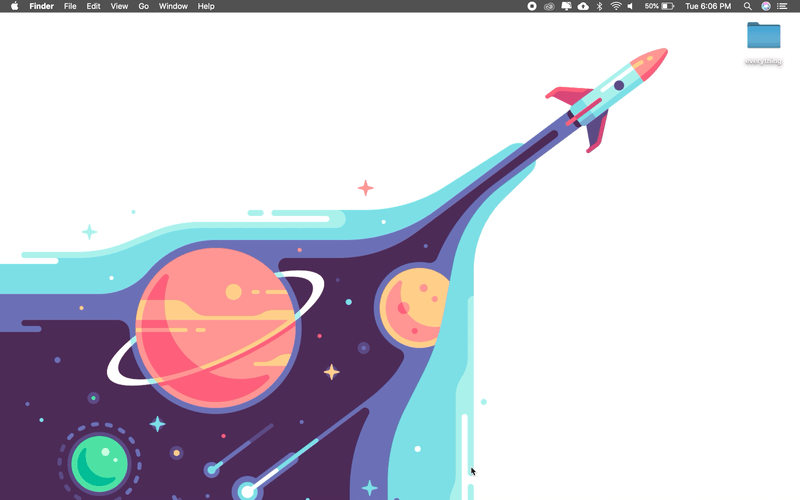Open Spotlight search magnifying glass

tap(747, 6)
